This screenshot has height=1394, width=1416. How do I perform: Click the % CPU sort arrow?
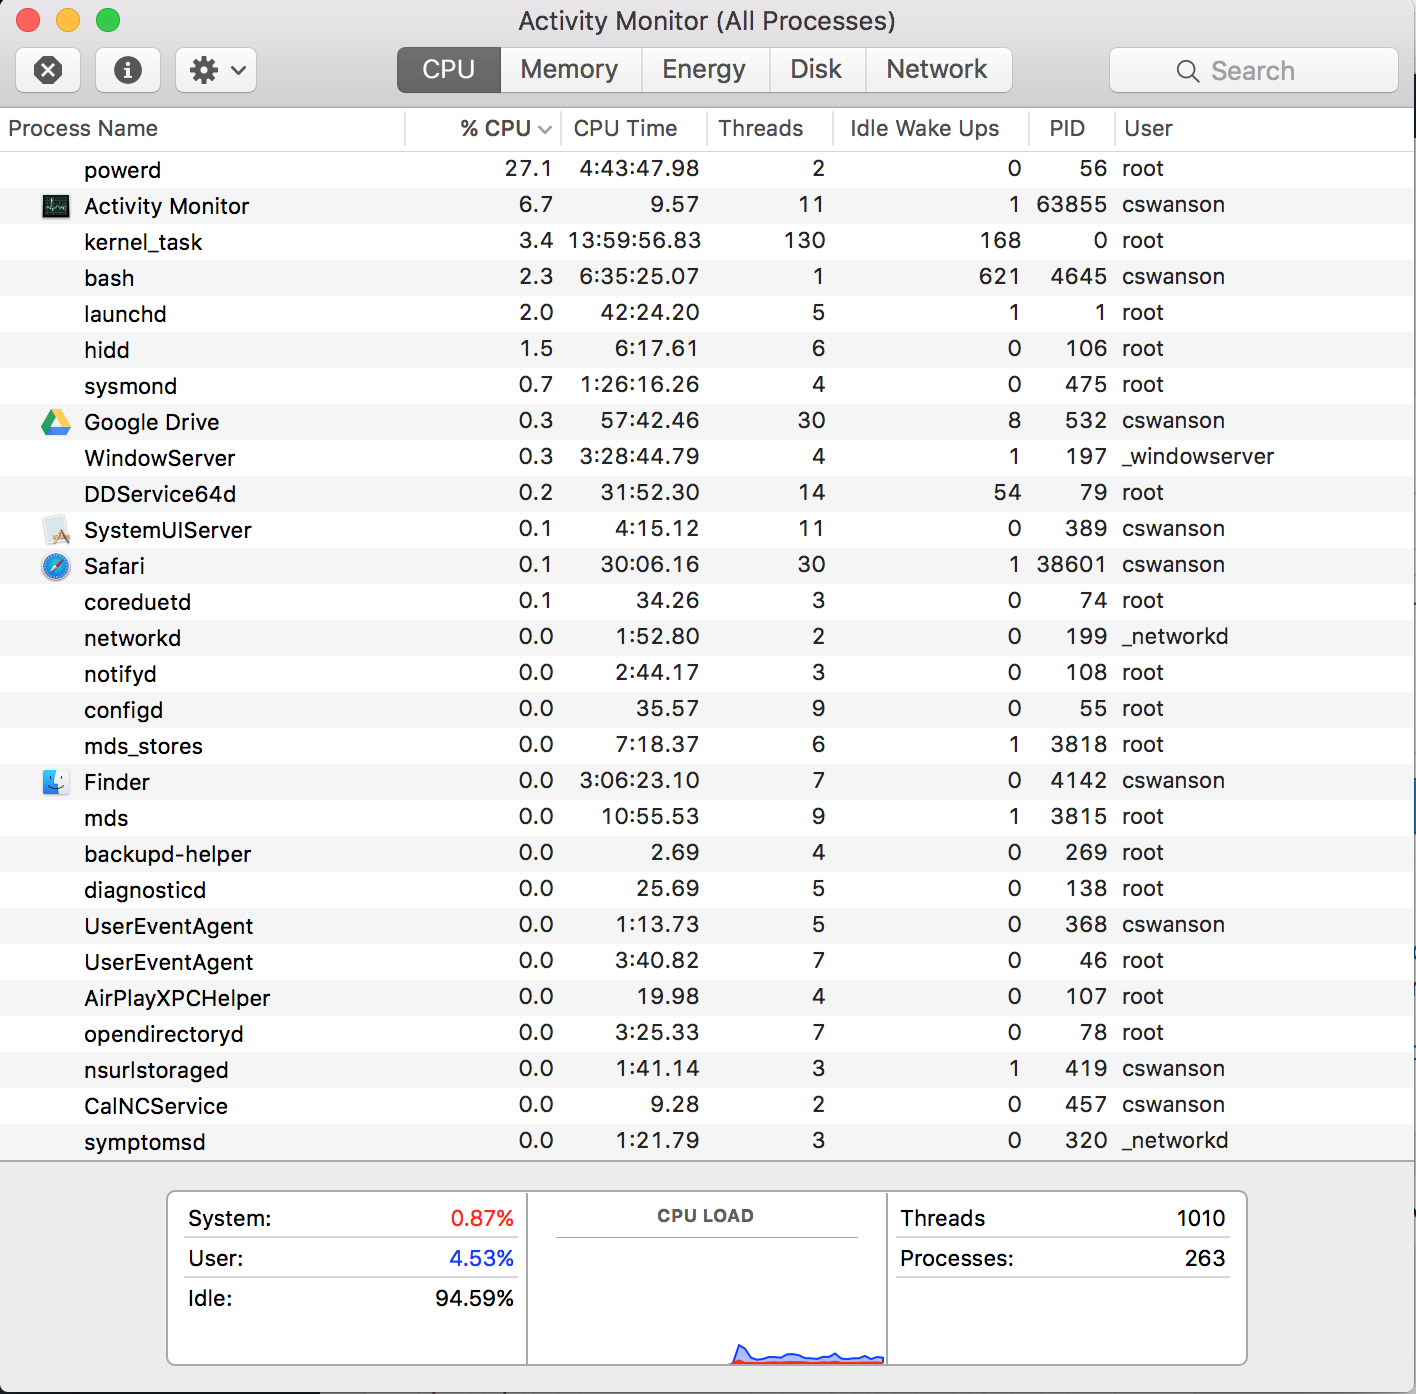click(x=545, y=128)
